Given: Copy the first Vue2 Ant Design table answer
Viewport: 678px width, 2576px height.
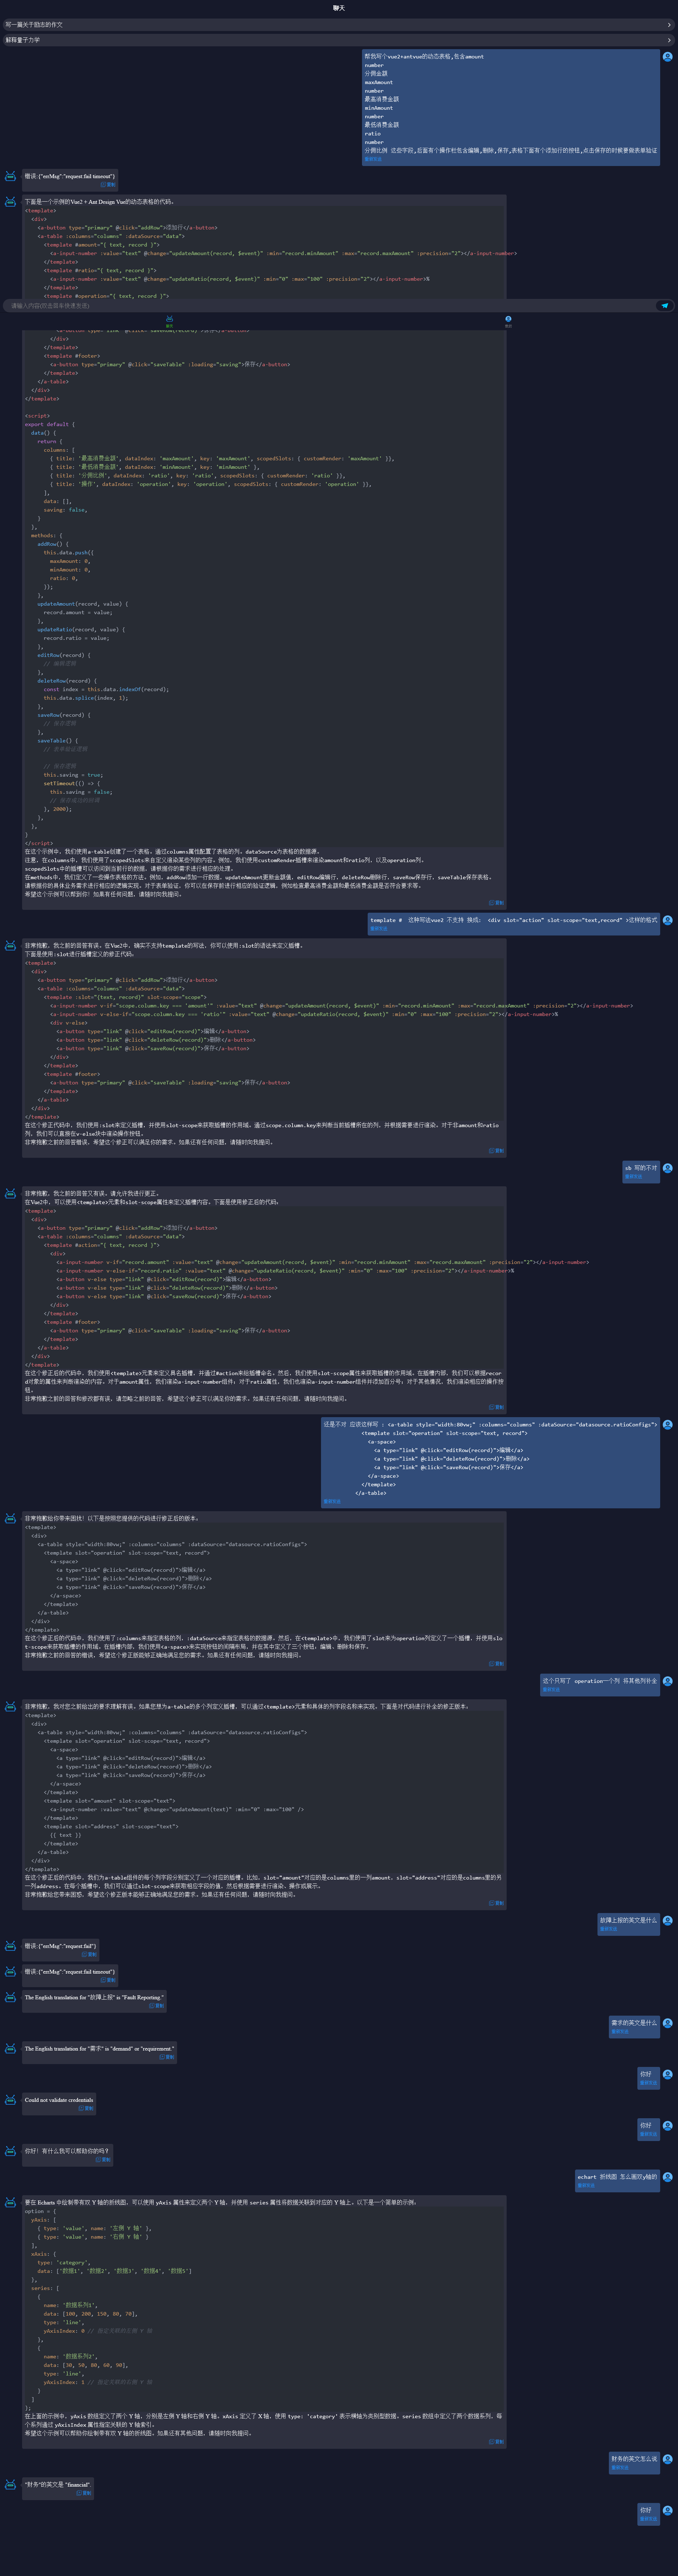Looking at the screenshot, I should click(x=496, y=903).
